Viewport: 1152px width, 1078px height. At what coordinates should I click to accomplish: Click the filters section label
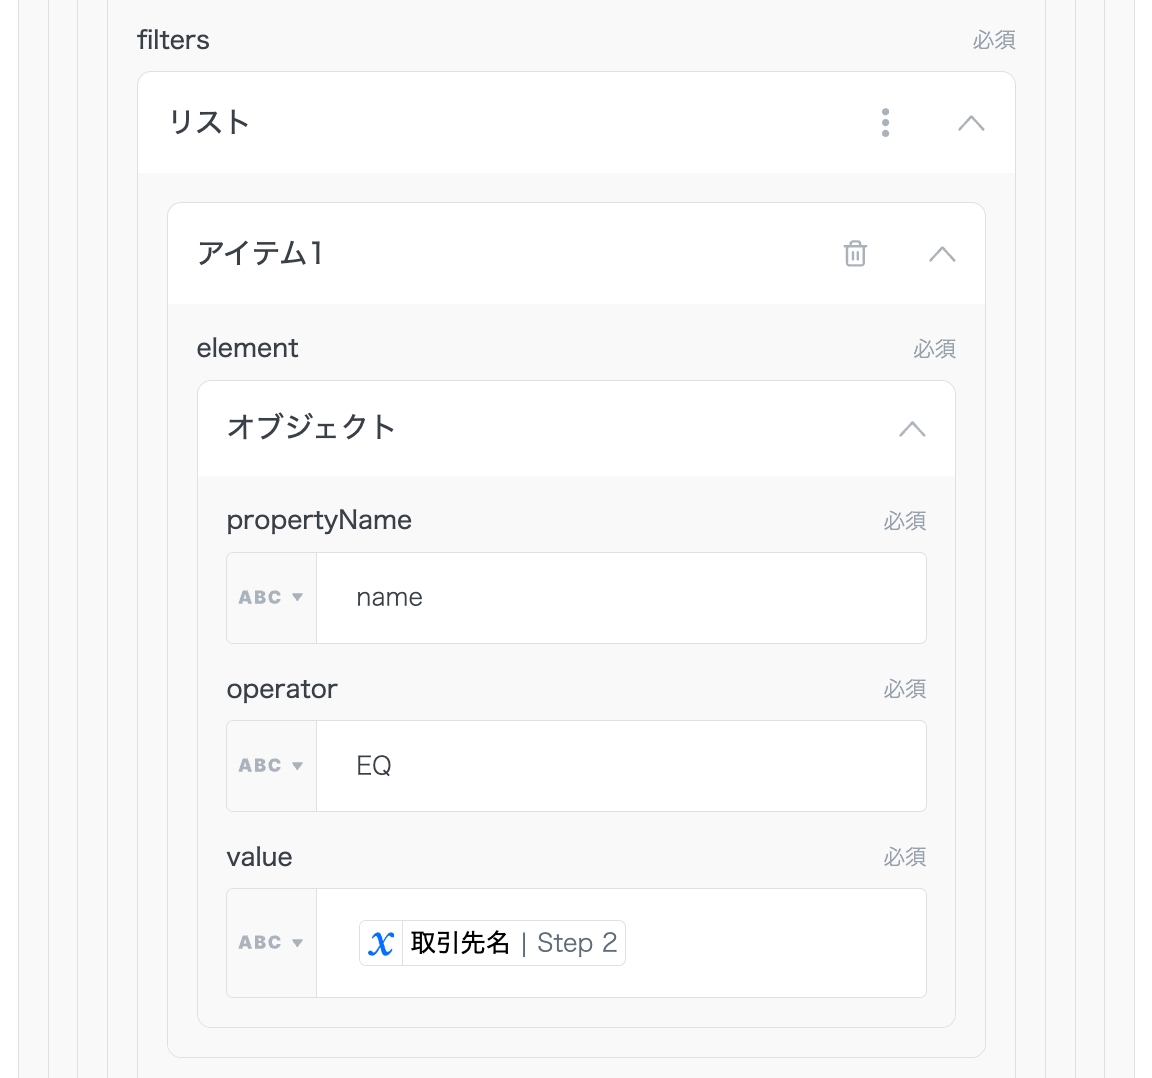pyautogui.click(x=173, y=40)
